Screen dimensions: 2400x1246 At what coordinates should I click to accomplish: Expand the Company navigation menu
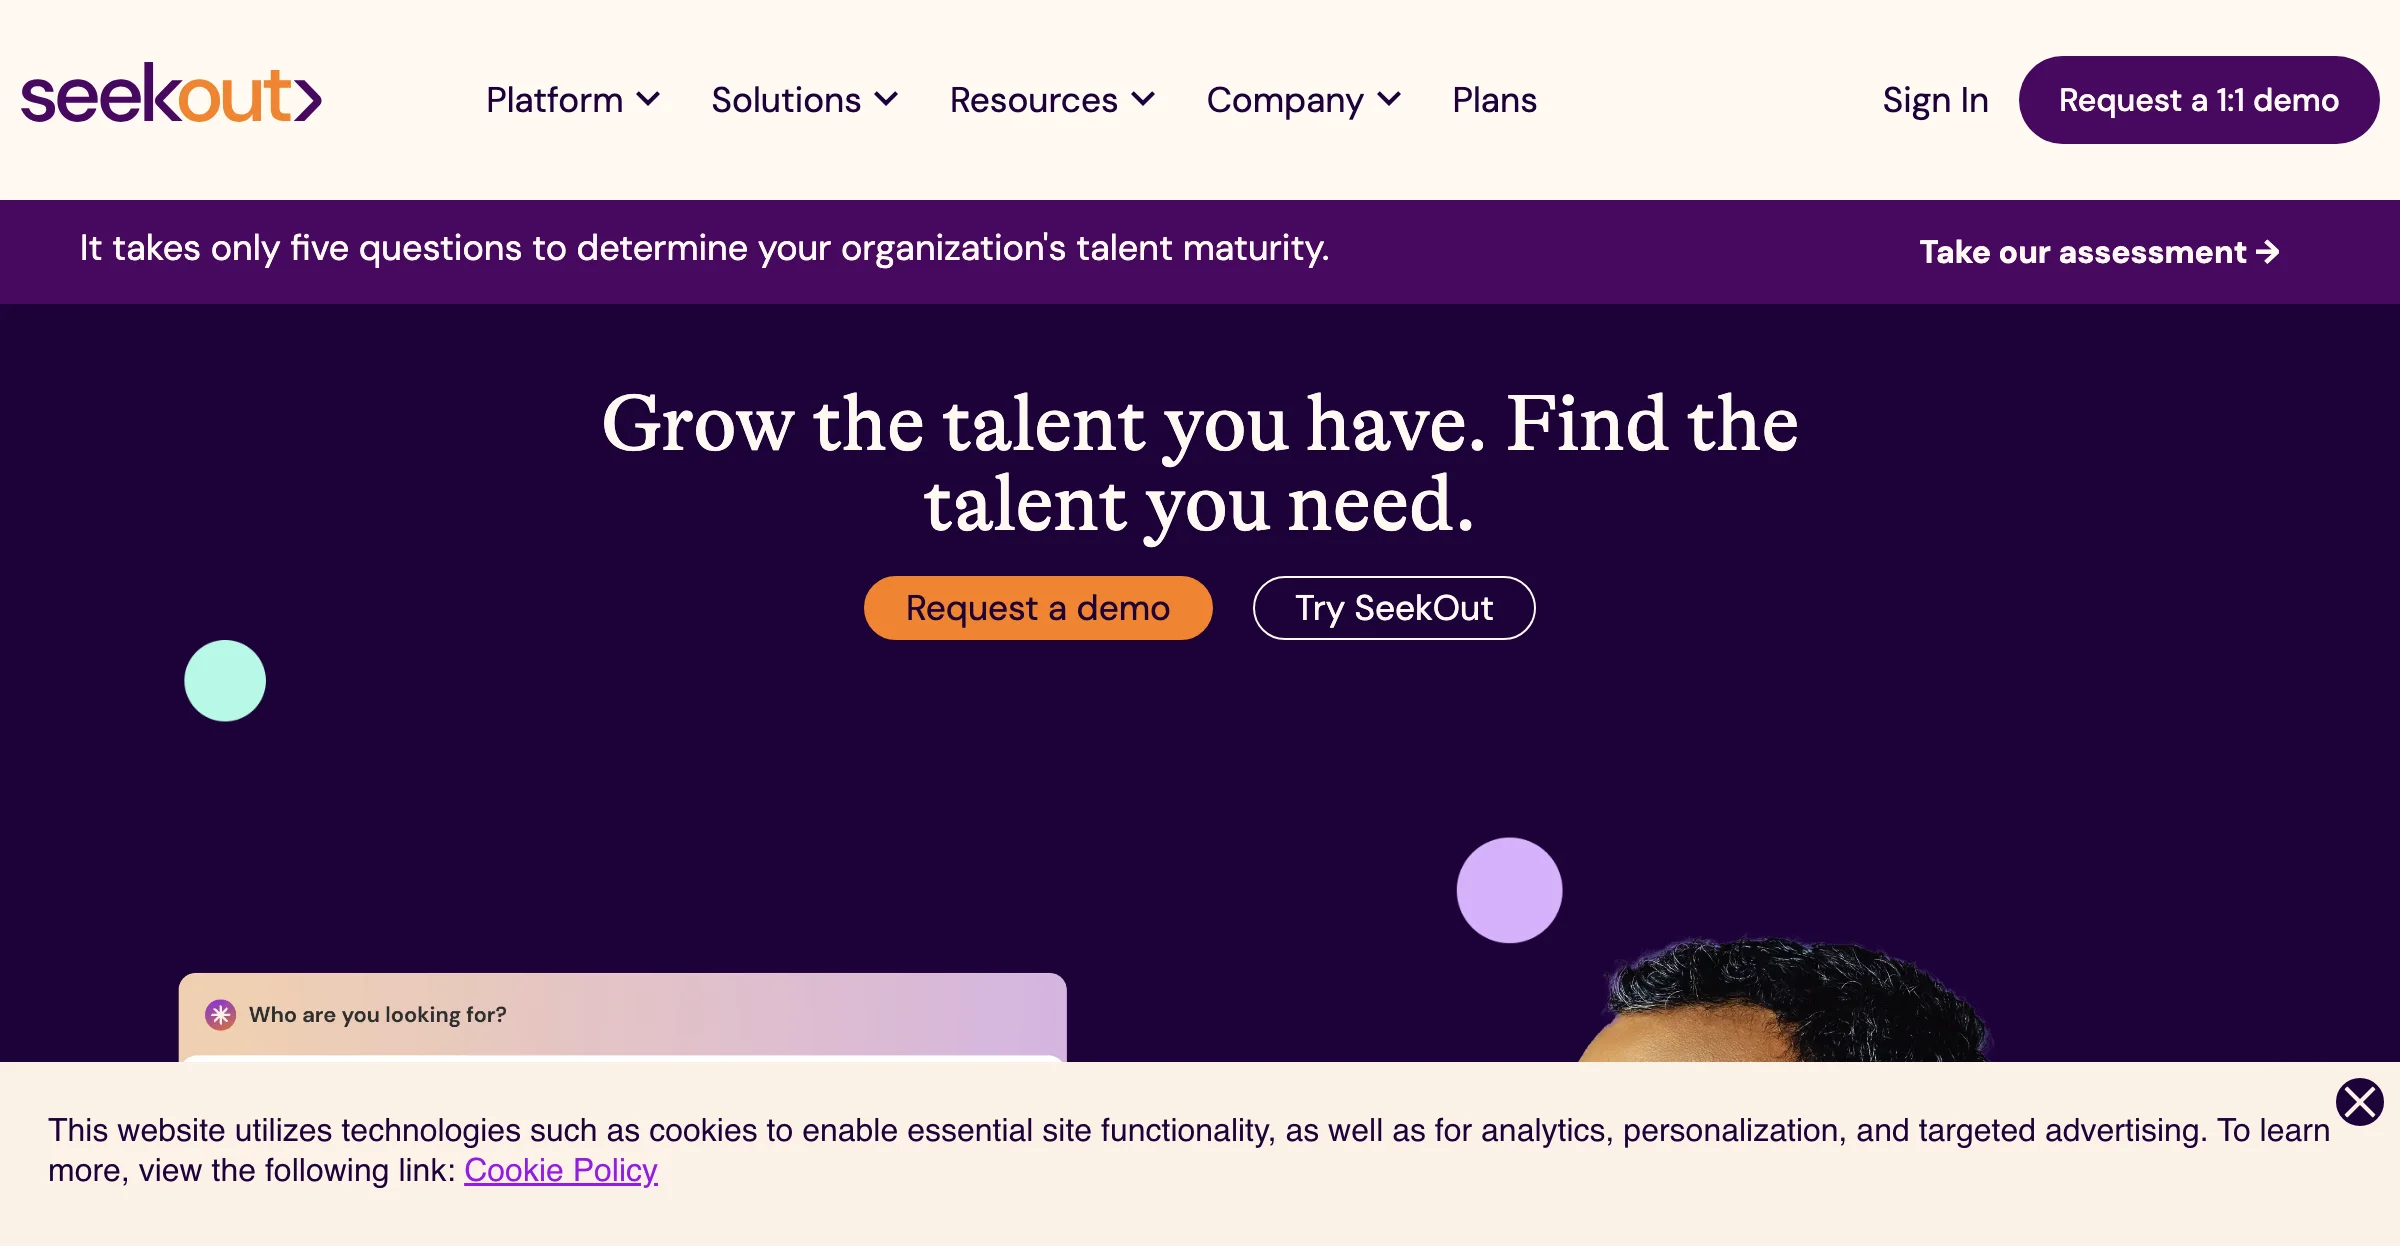tap(1302, 99)
